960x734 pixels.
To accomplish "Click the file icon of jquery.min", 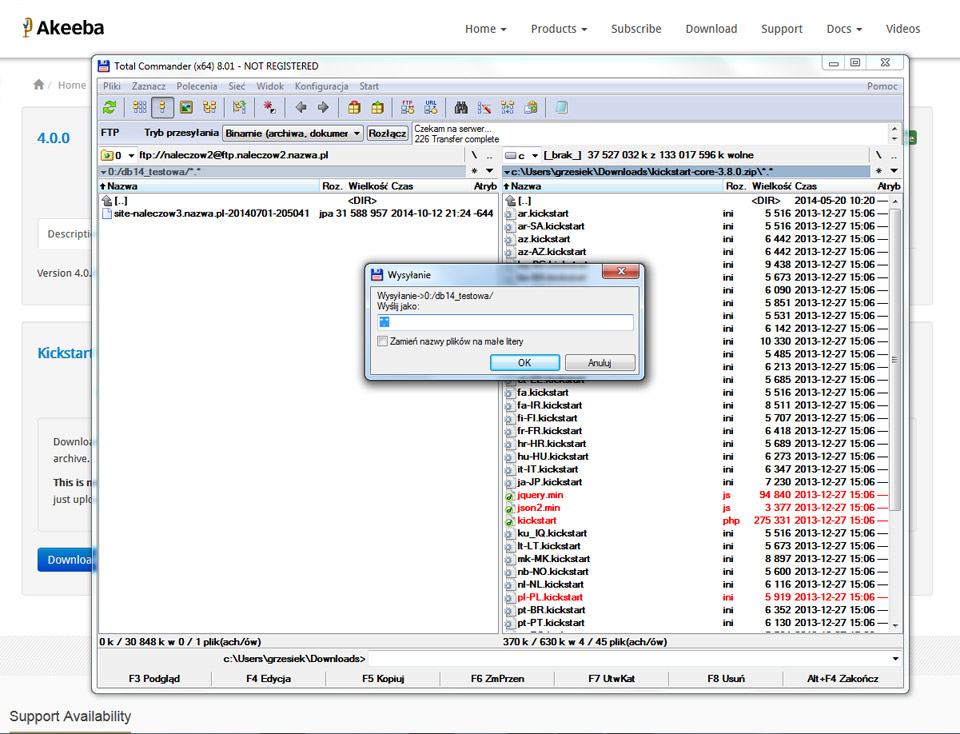I will [x=509, y=496].
